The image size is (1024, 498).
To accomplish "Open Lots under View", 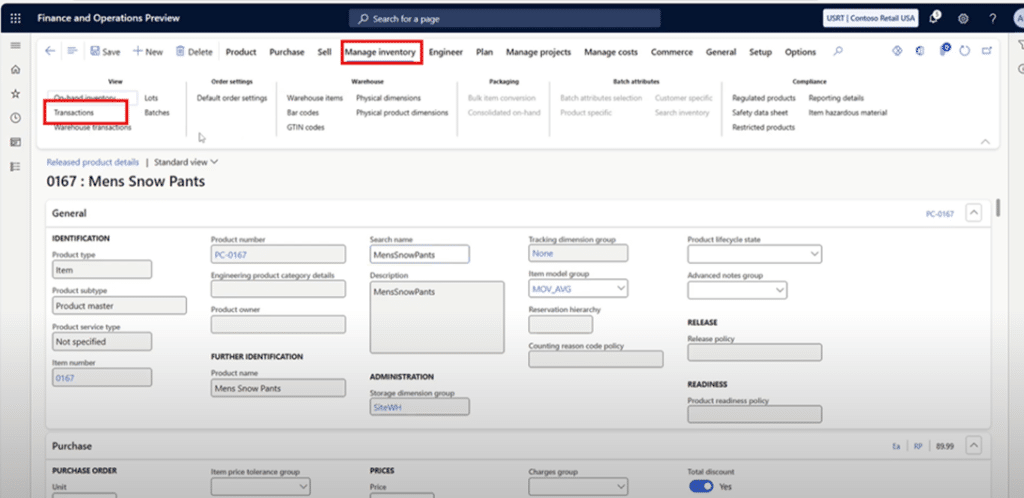I will tap(151, 98).
